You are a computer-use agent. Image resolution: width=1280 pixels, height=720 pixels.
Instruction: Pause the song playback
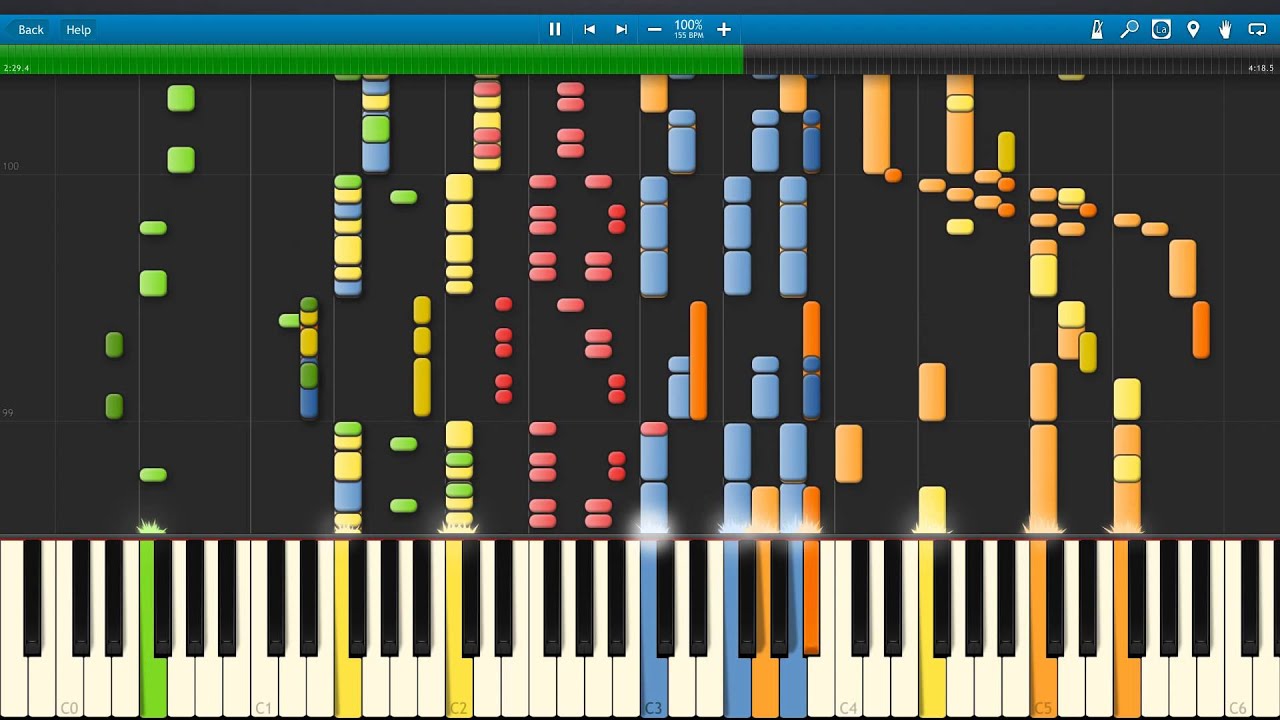pyautogui.click(x=555, y=29)
